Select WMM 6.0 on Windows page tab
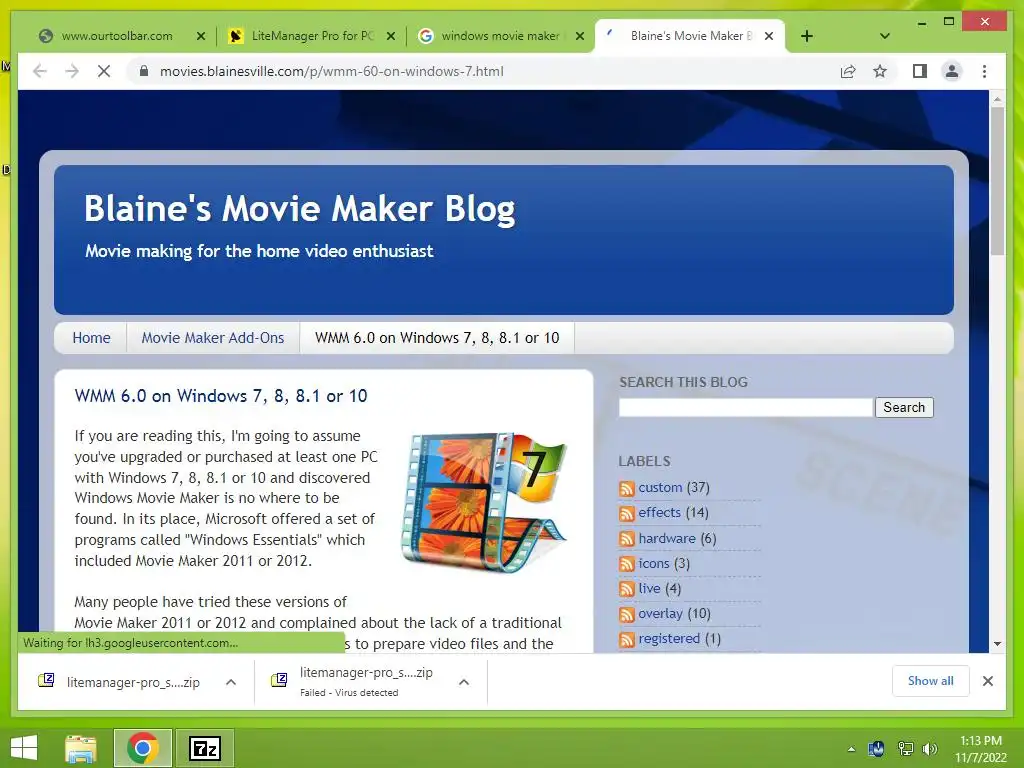The width and height of the screenshot is (1024, 768). [437, 338]
